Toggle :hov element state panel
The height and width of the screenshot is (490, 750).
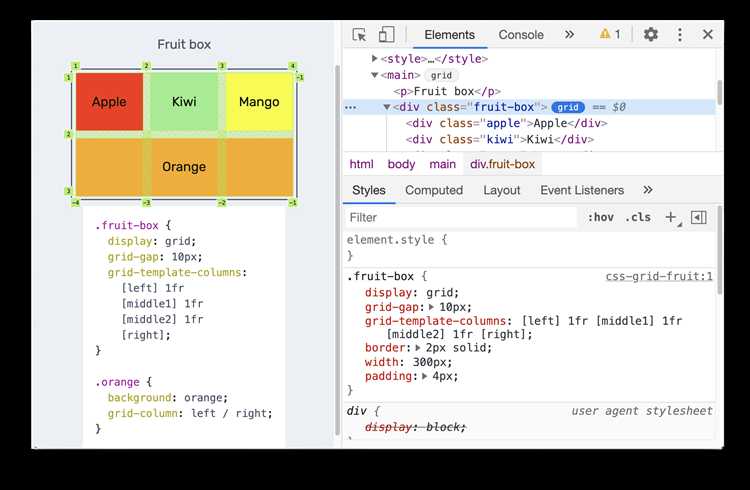click(601, 217)
